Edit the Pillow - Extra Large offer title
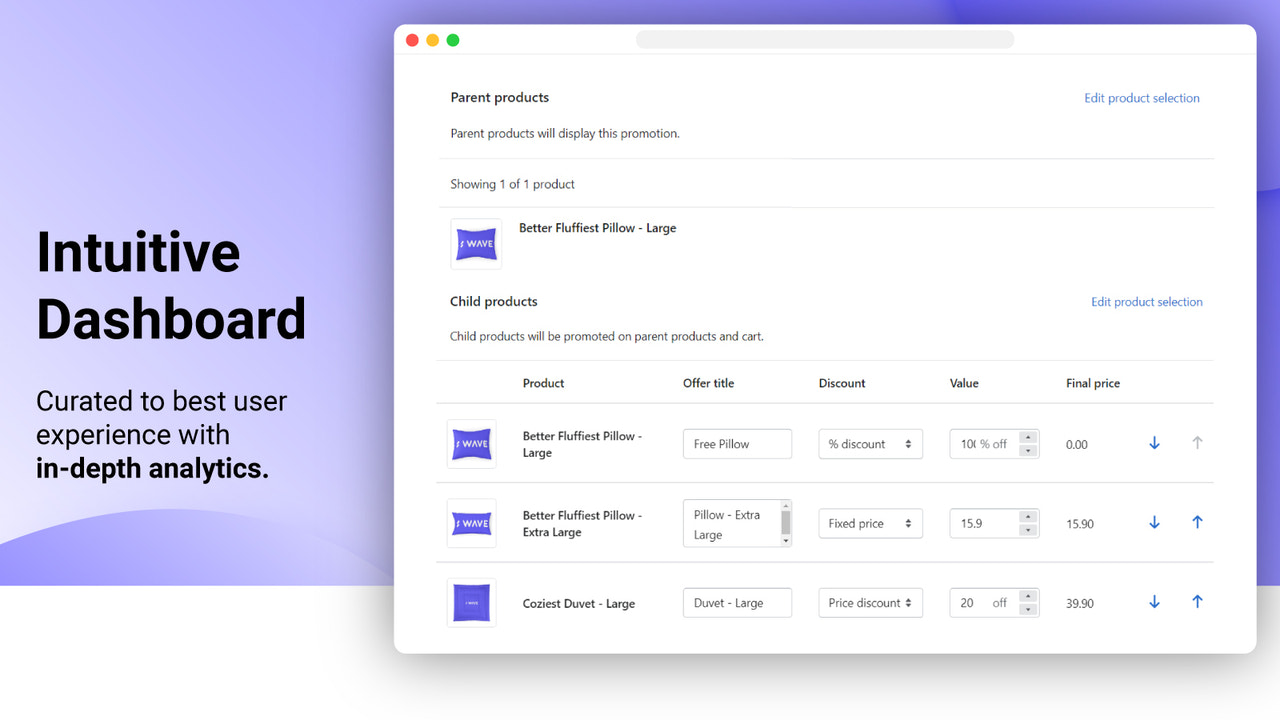Viewport: 1280px width, 720px height. (735, 523)
